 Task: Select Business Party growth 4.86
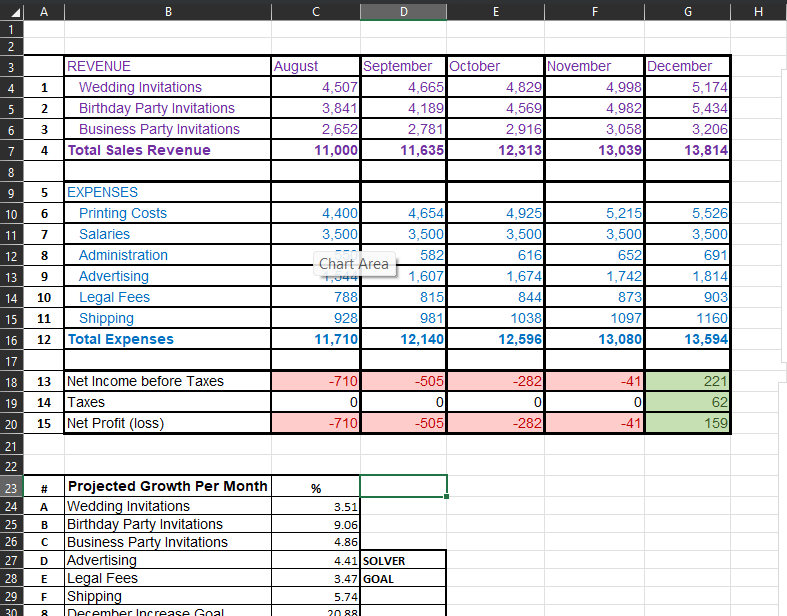tap(316, 543)
